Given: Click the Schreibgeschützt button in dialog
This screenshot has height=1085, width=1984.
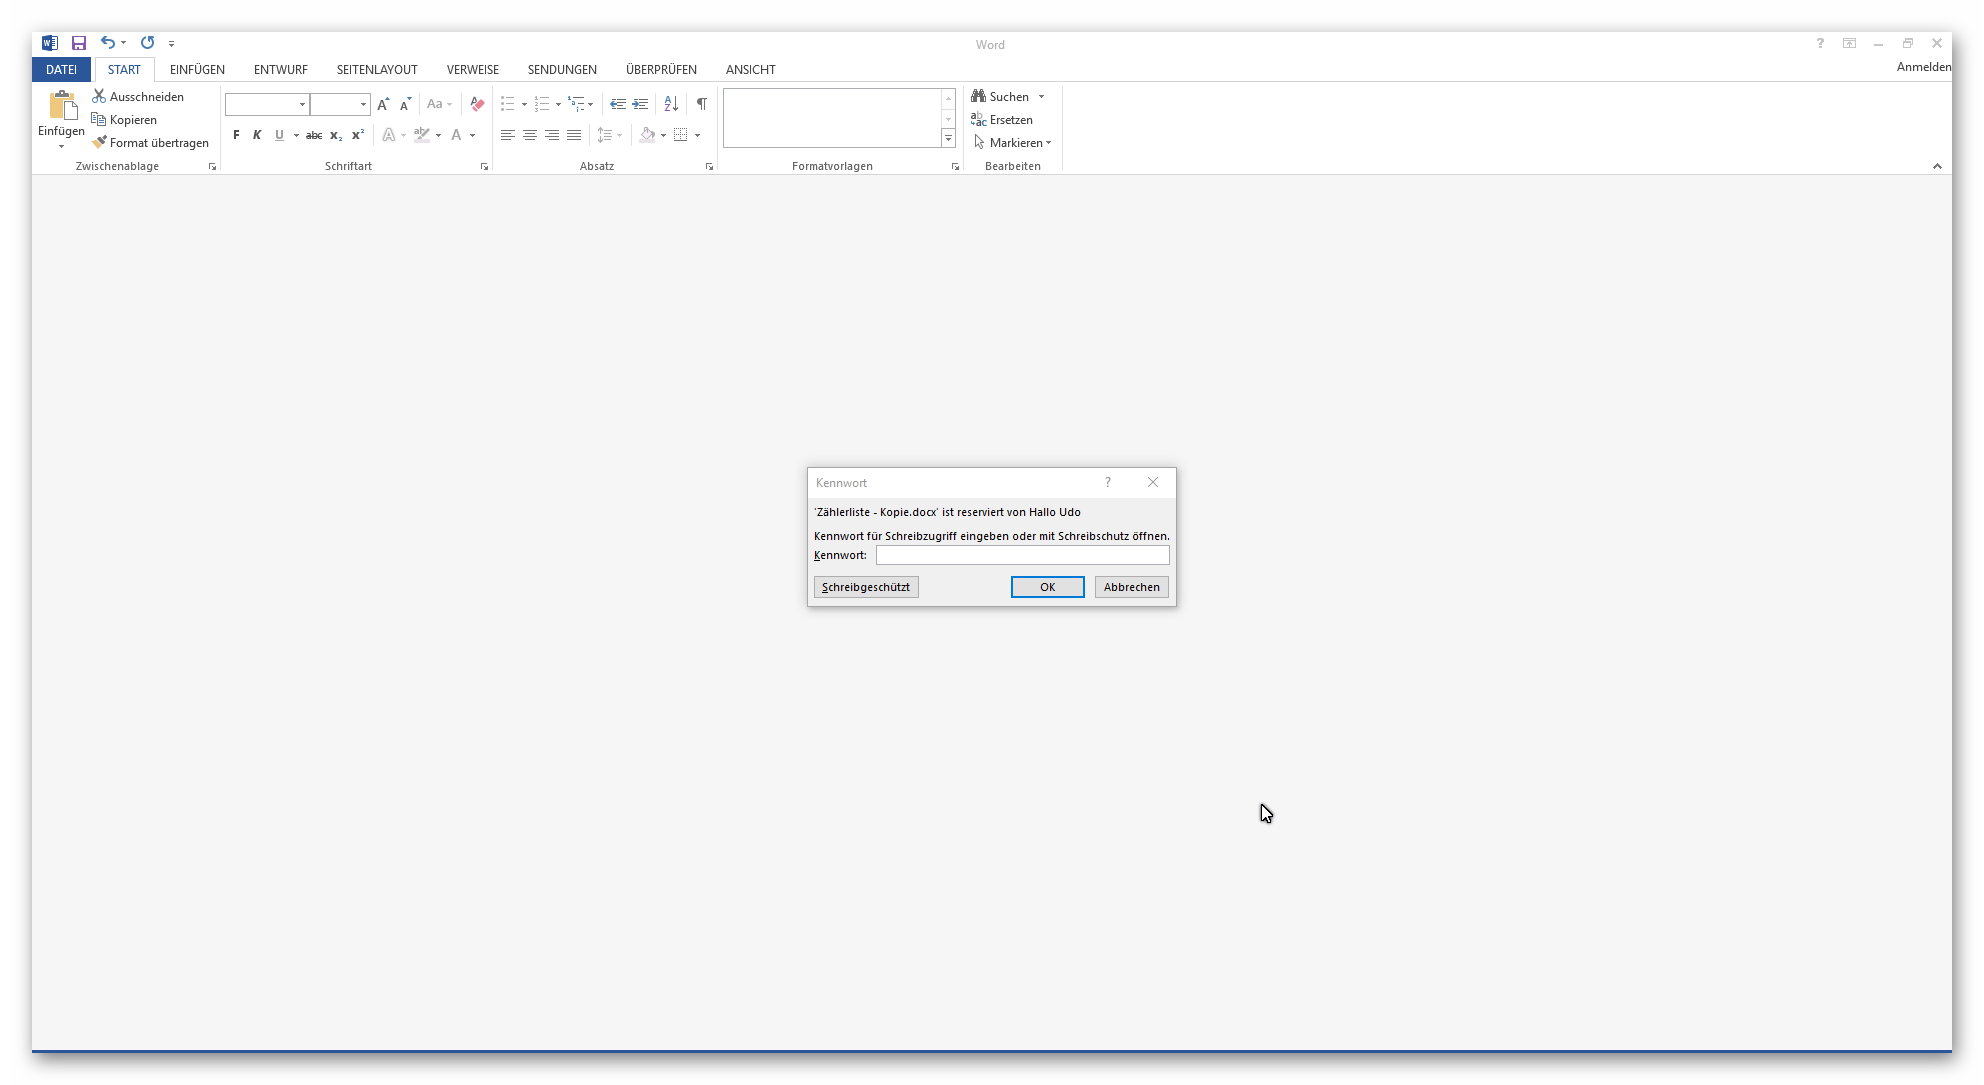Looking at the screenshot, I should pyautogui.click(x=865, y=587).
